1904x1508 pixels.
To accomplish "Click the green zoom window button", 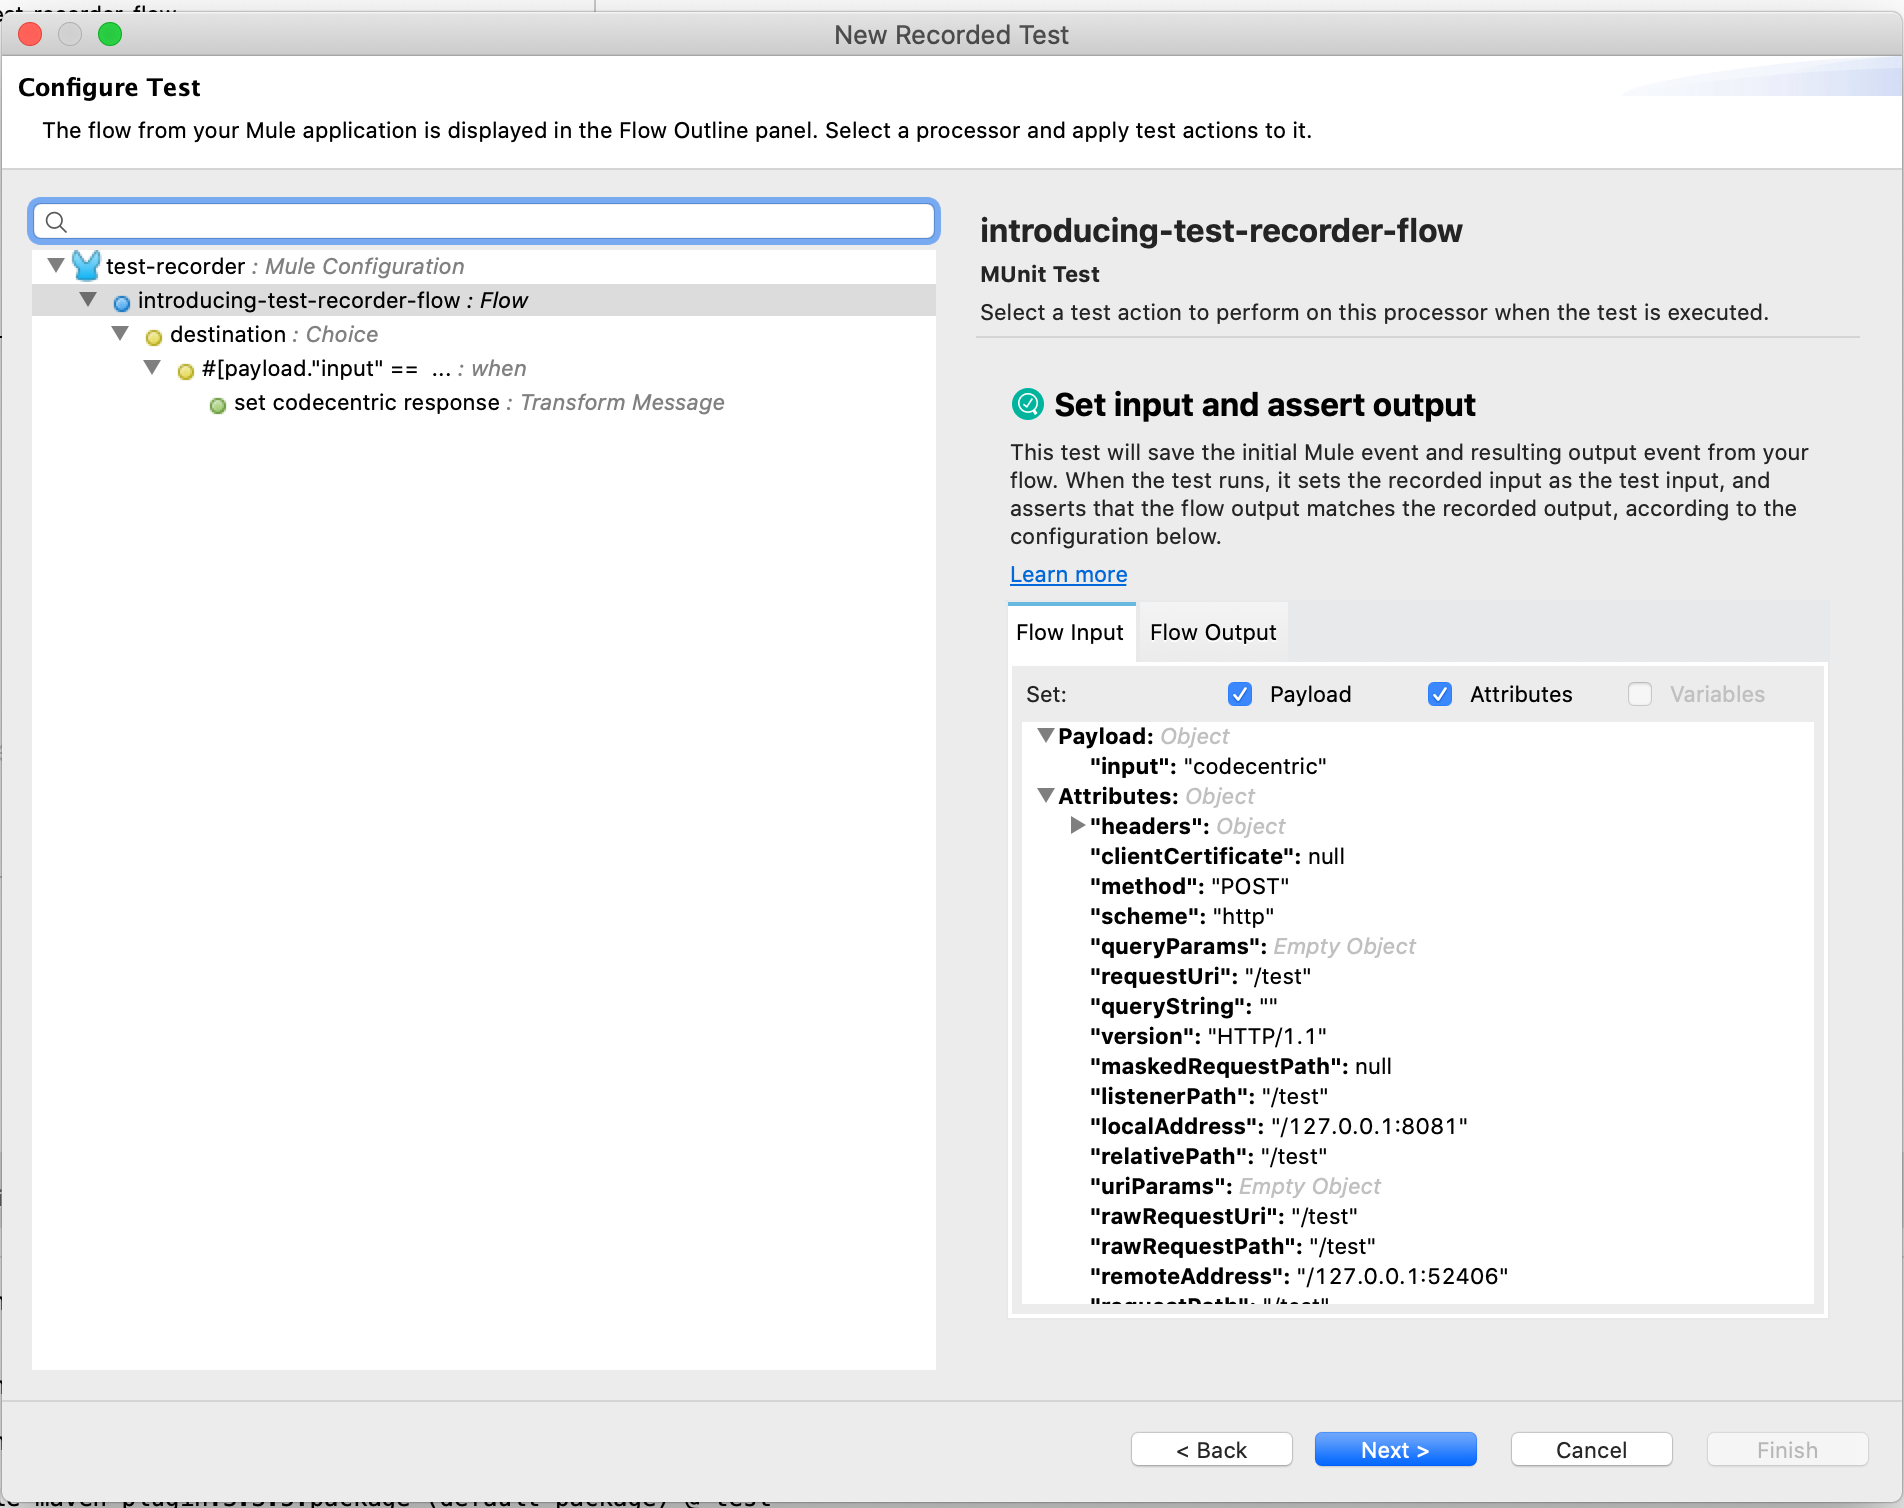I will (x=110, y=35).
